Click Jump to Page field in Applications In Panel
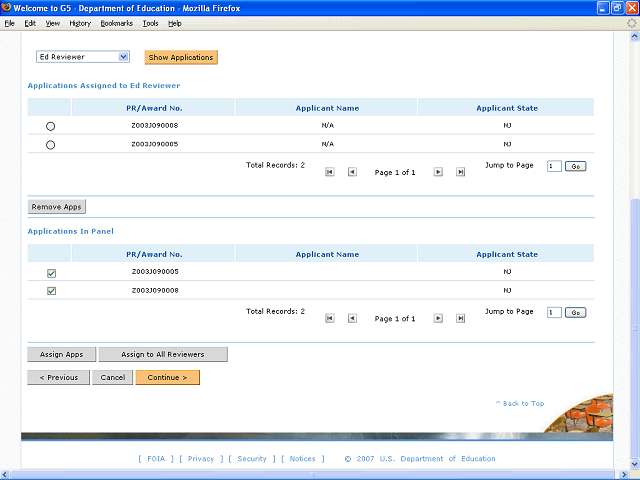640x480 pixels. [x=554, y=312]
